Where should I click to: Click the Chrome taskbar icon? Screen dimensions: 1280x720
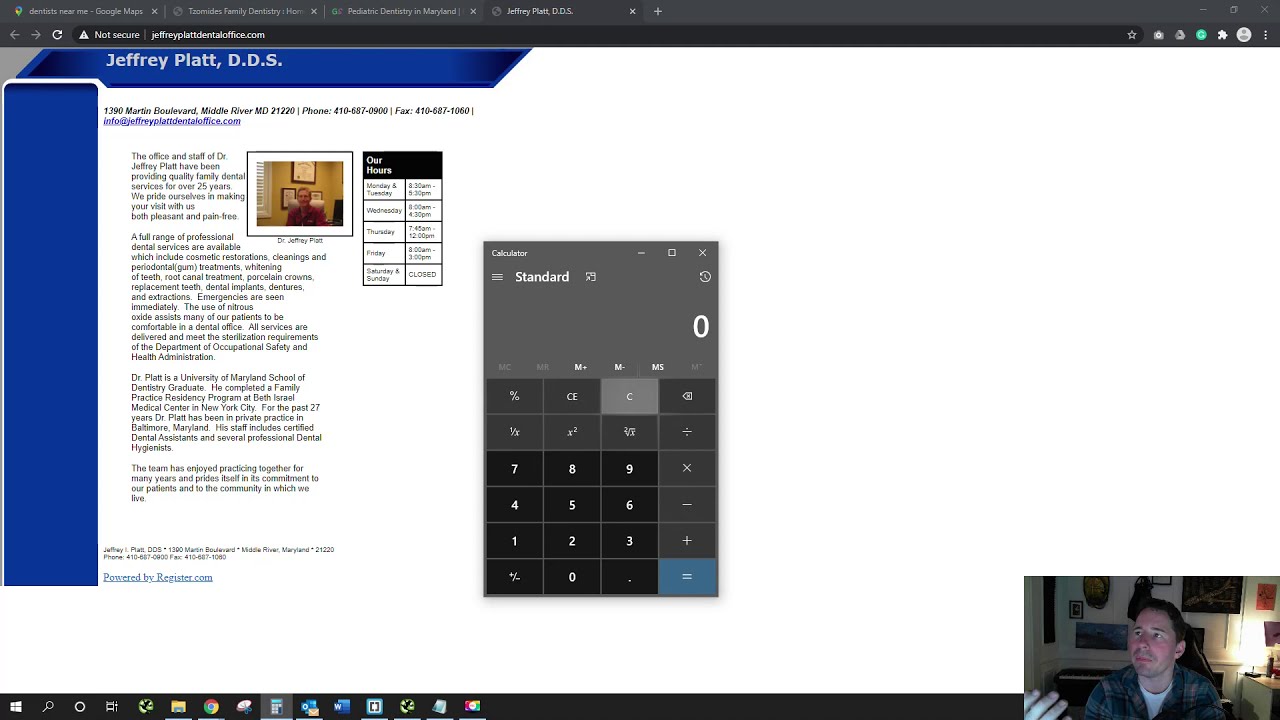pos(211,707)
